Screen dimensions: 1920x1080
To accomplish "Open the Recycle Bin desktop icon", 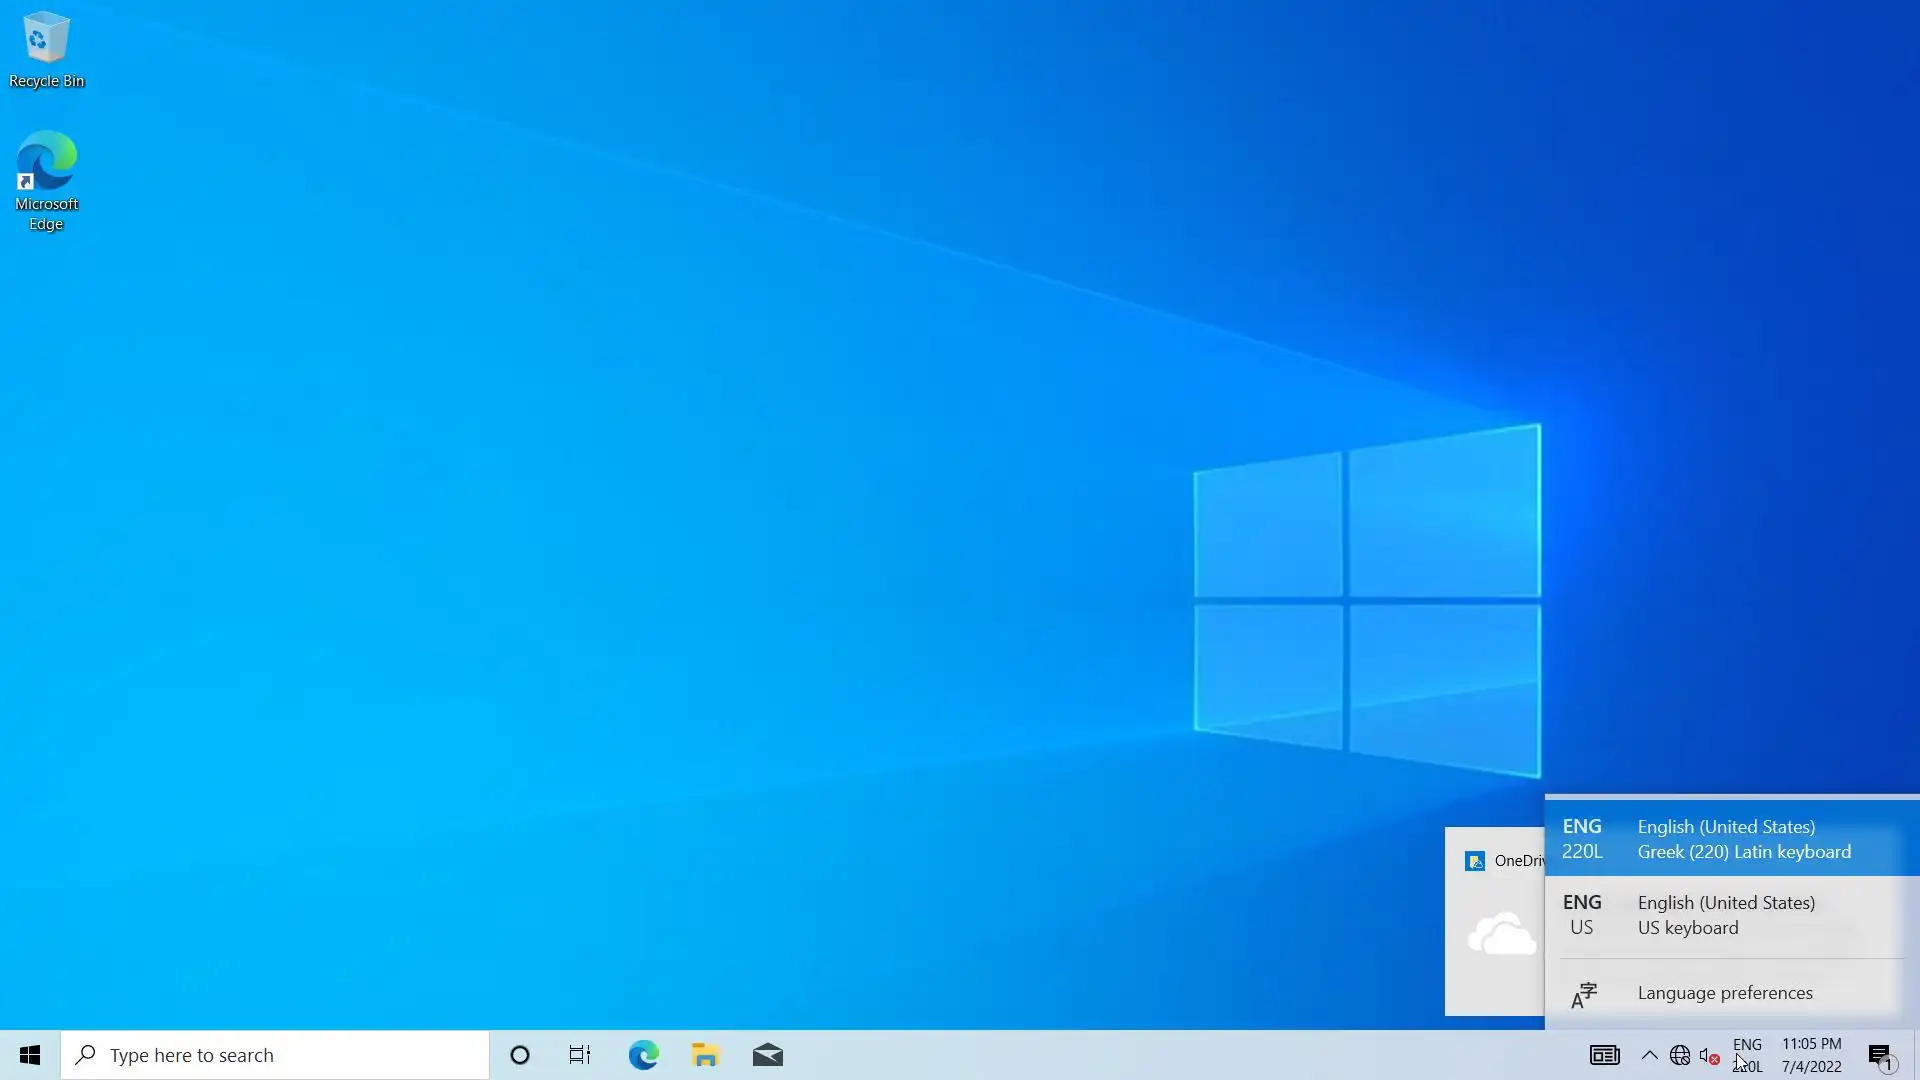I will (x=46, y=50).
